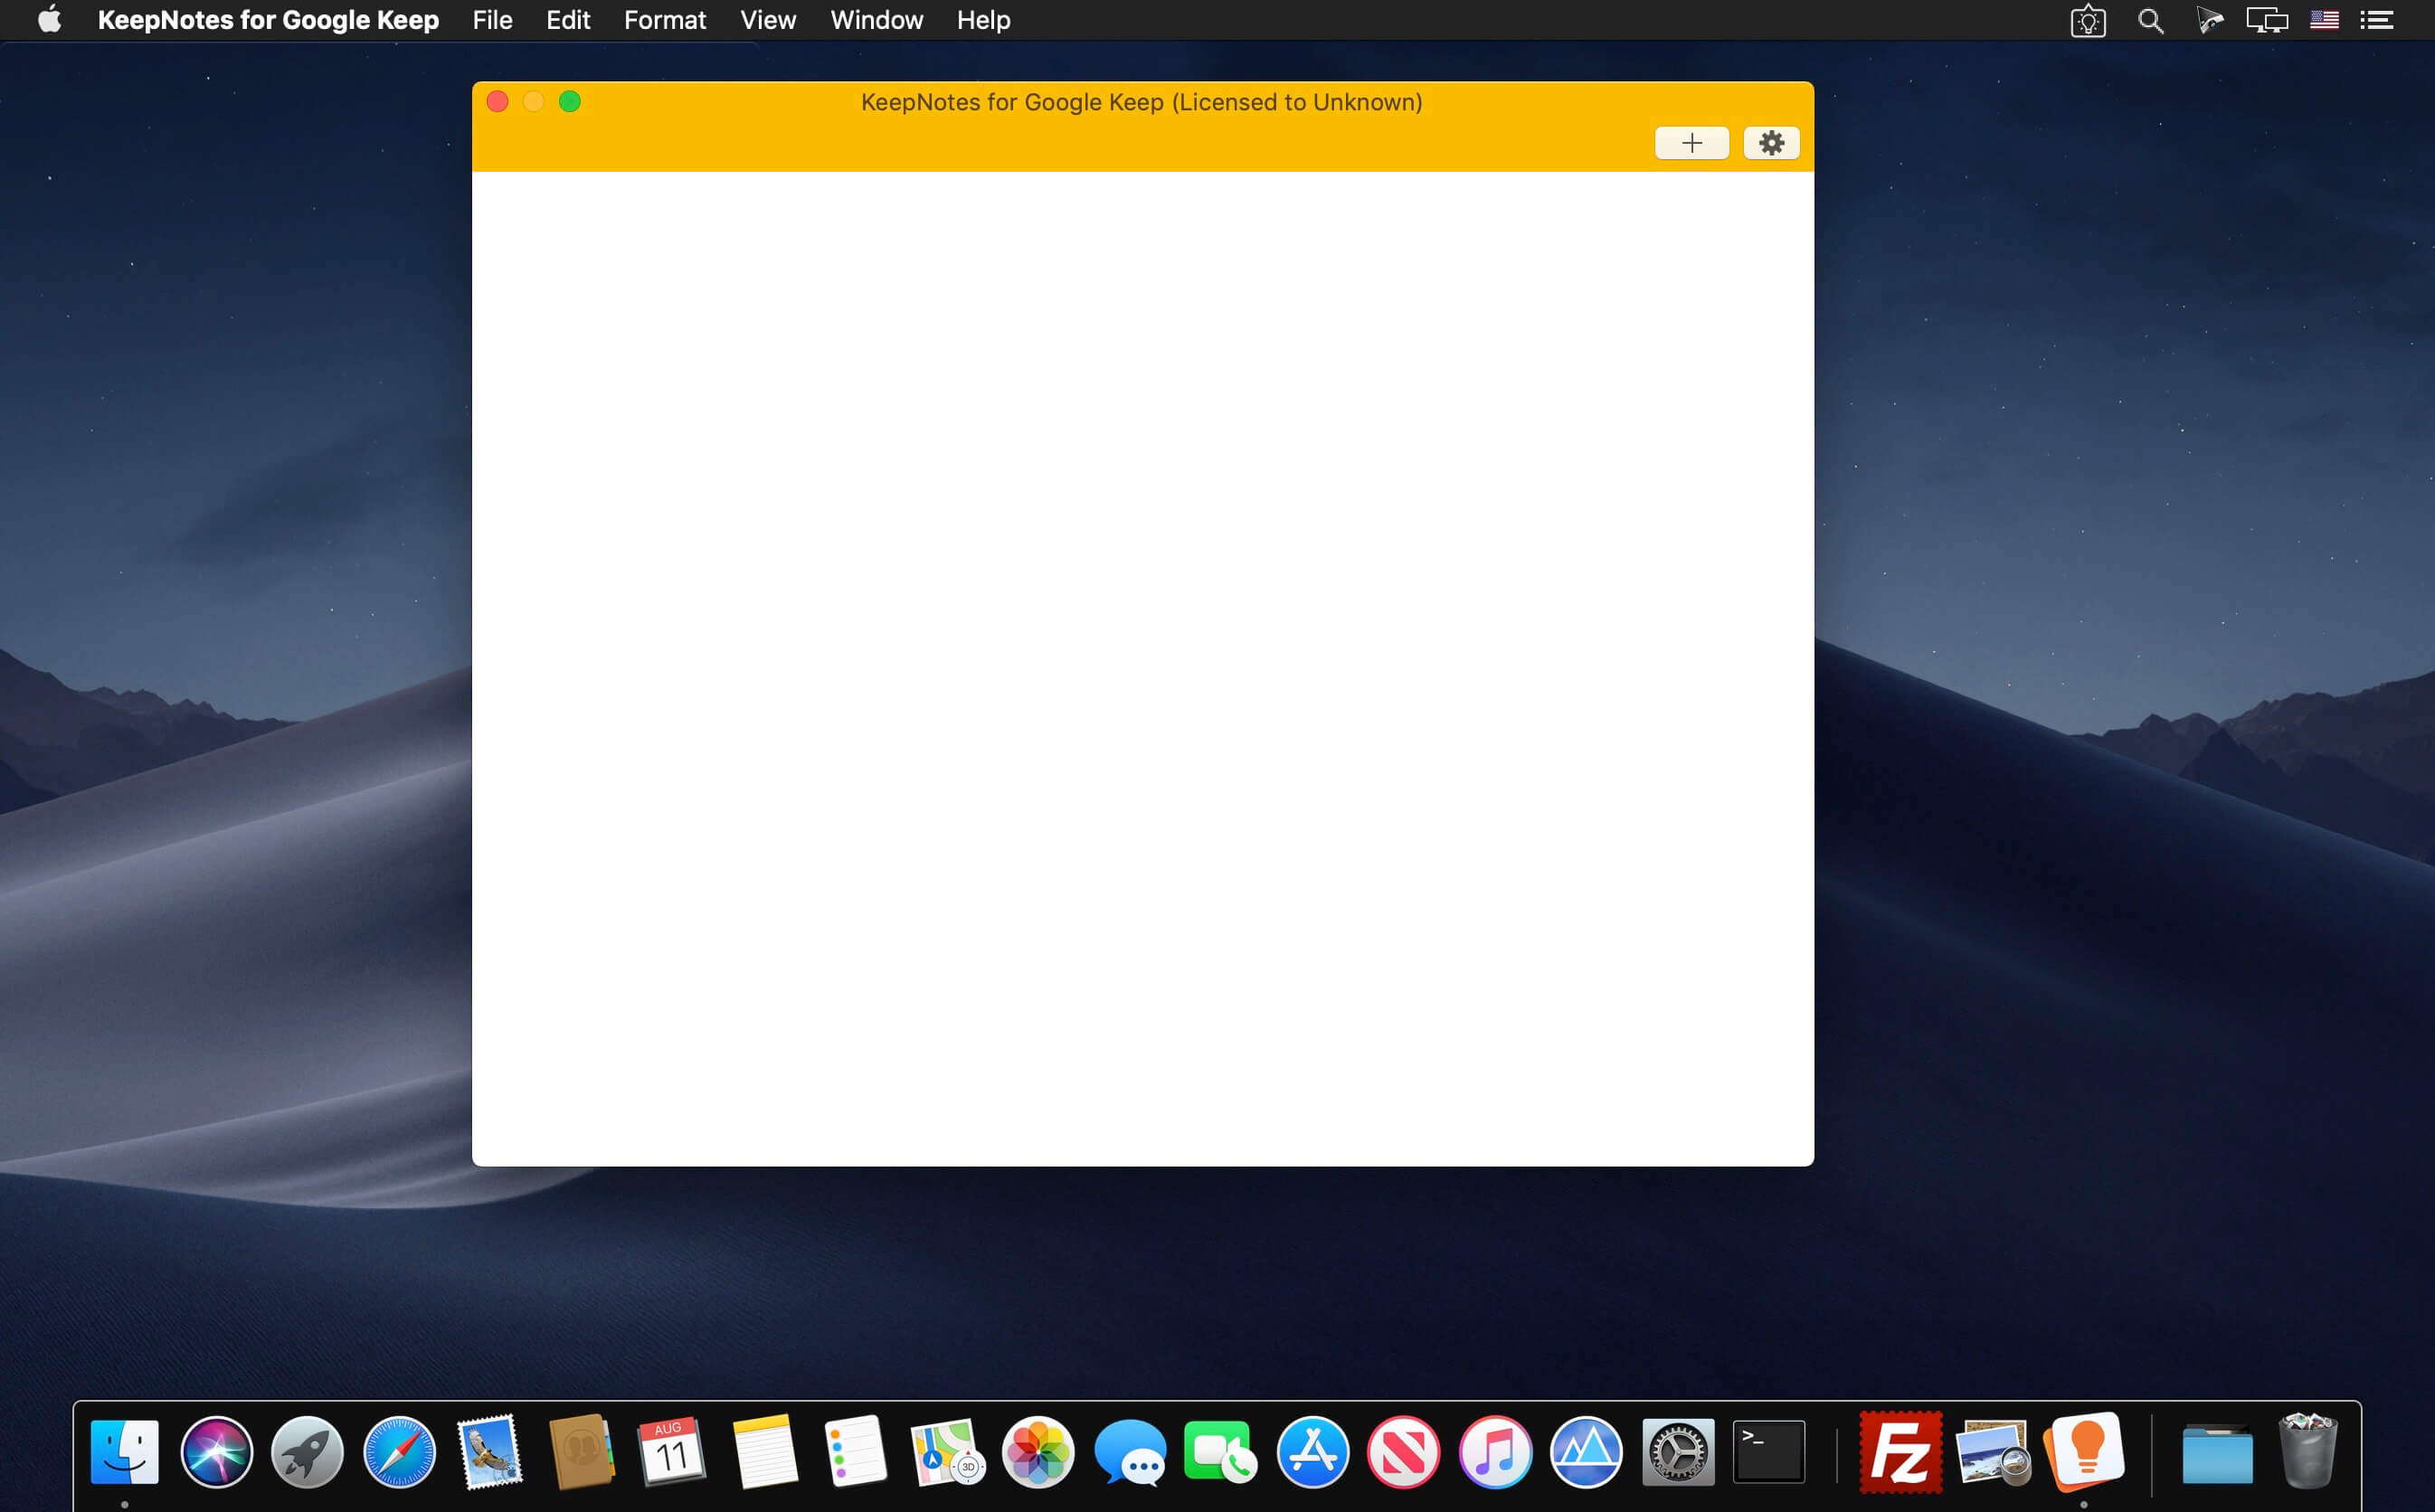Click the Format menu item
This screenshot has height=1512, width=2435.
click(x=664, y=21)
